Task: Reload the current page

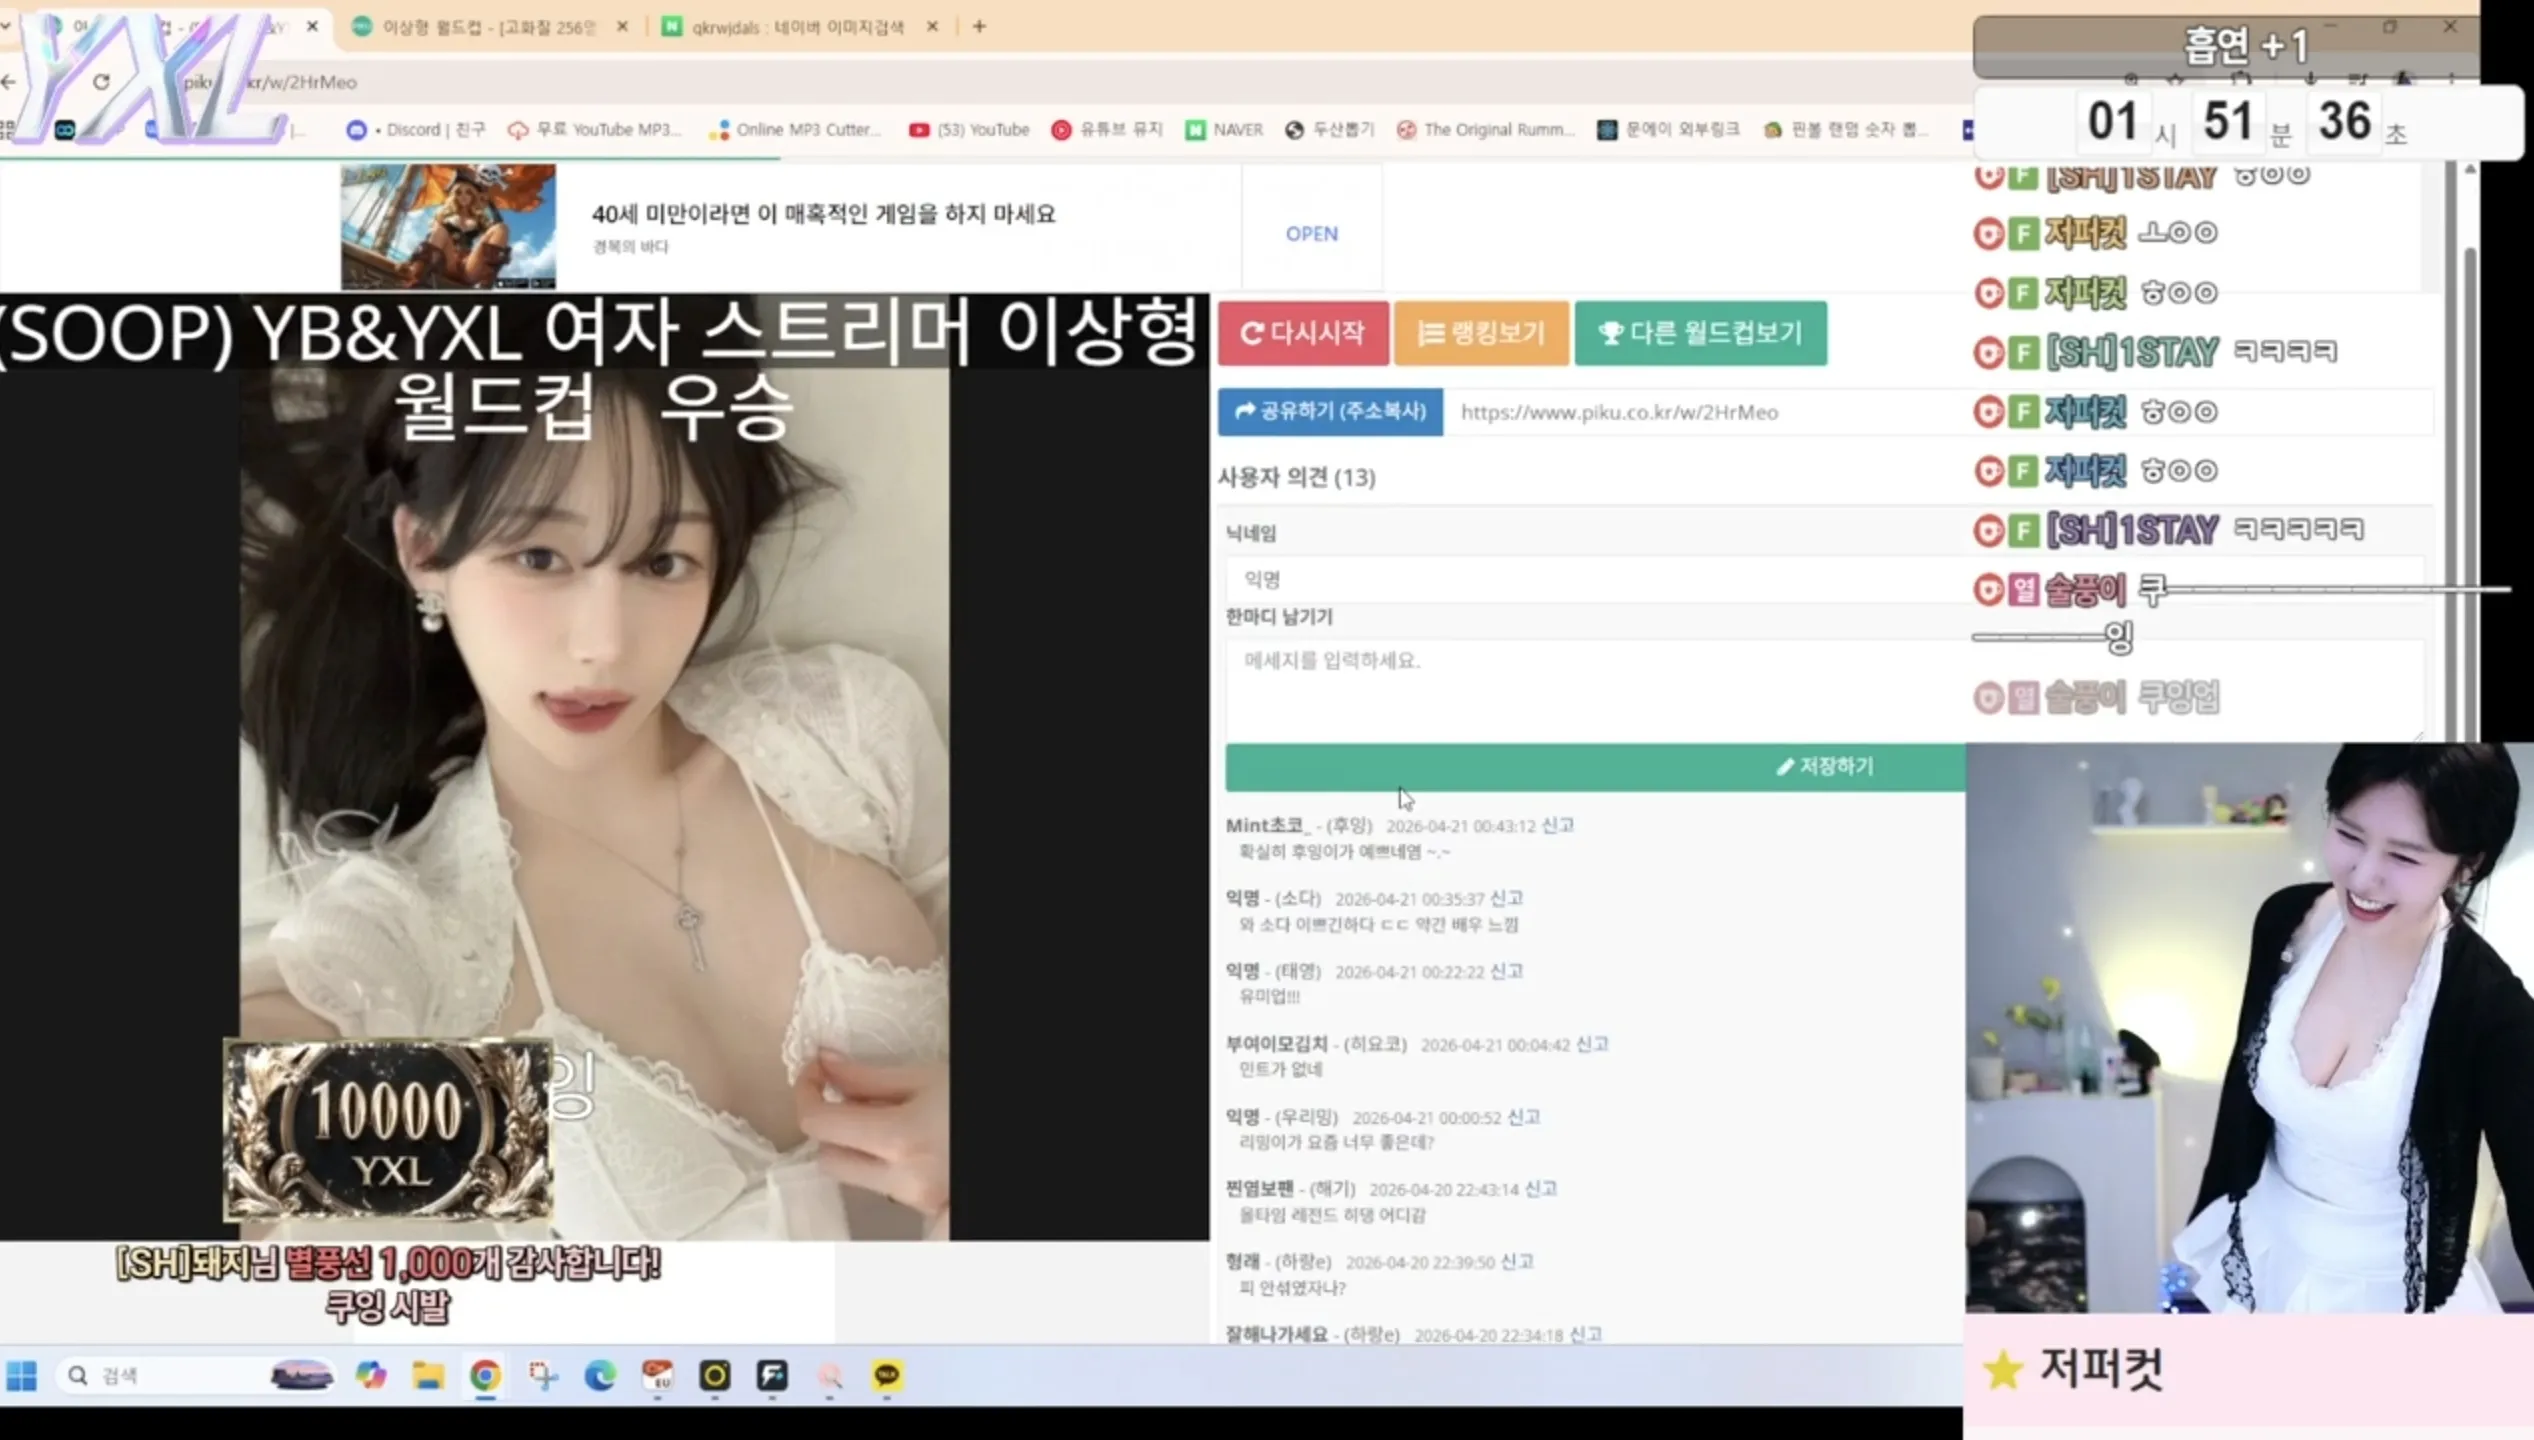Action: coord(103,82)
